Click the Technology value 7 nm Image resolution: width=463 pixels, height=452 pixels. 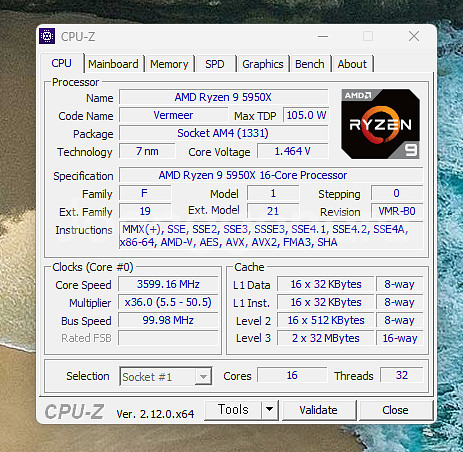pyautogui.click(x=147, y=151)
